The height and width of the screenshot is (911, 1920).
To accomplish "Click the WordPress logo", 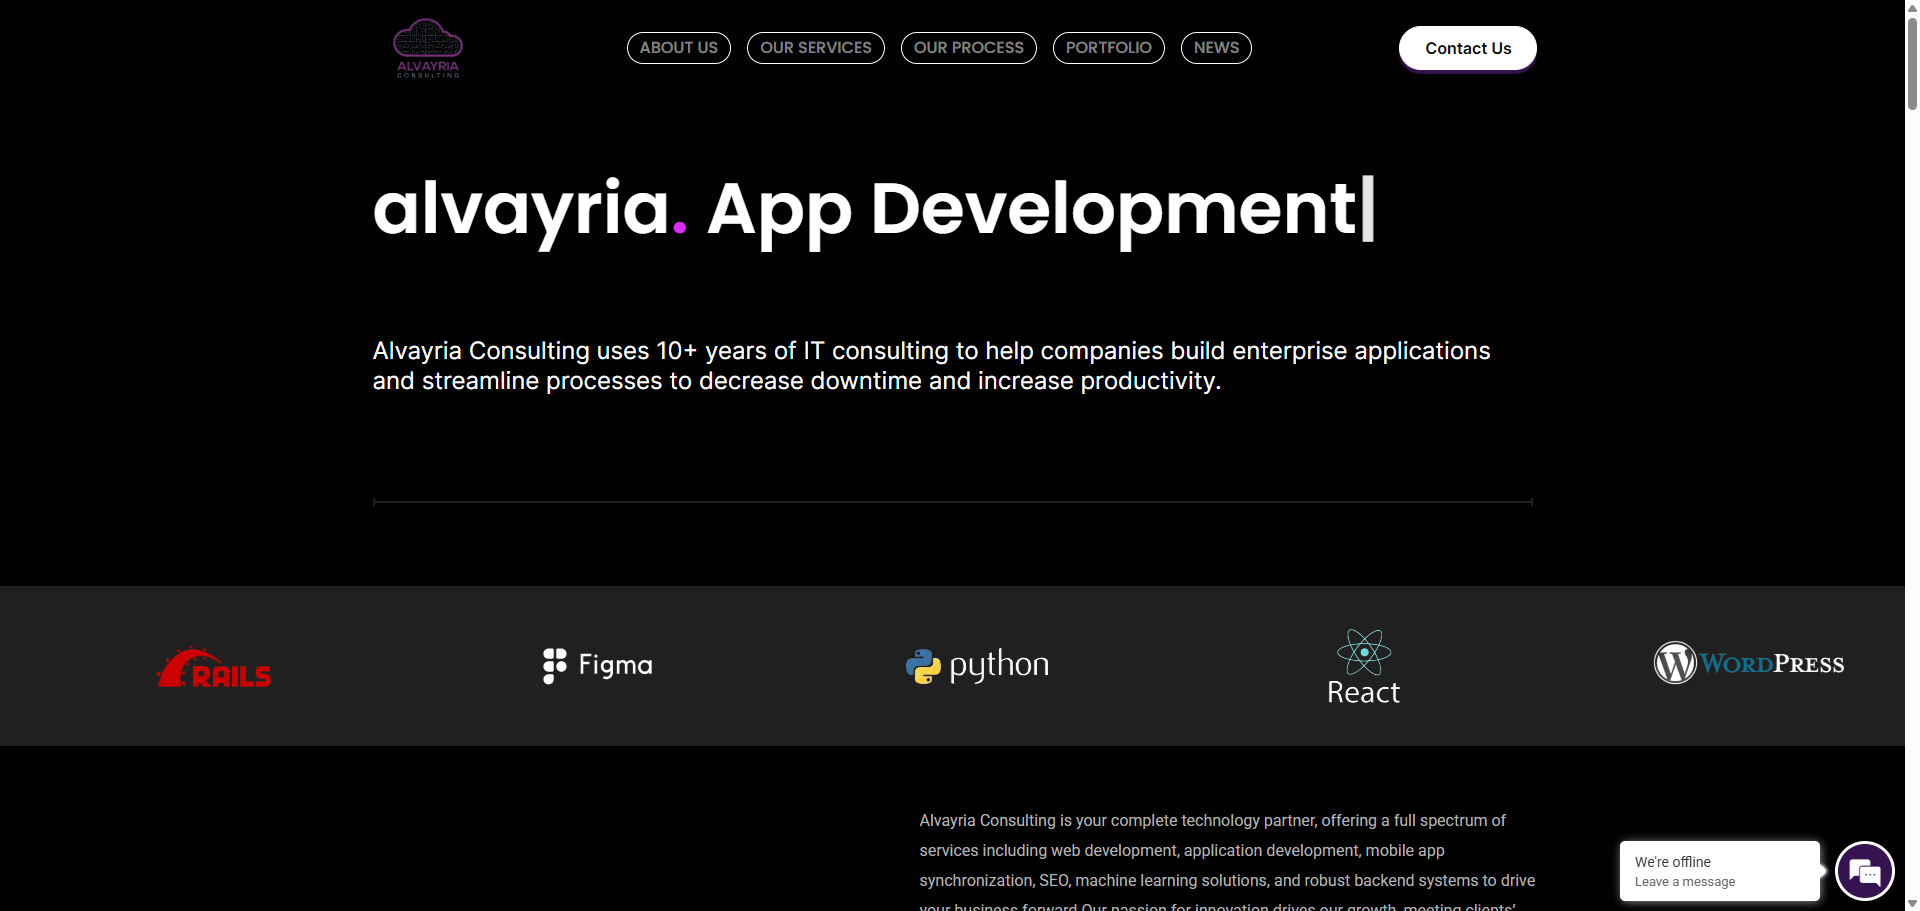I will pos(1748,663).
